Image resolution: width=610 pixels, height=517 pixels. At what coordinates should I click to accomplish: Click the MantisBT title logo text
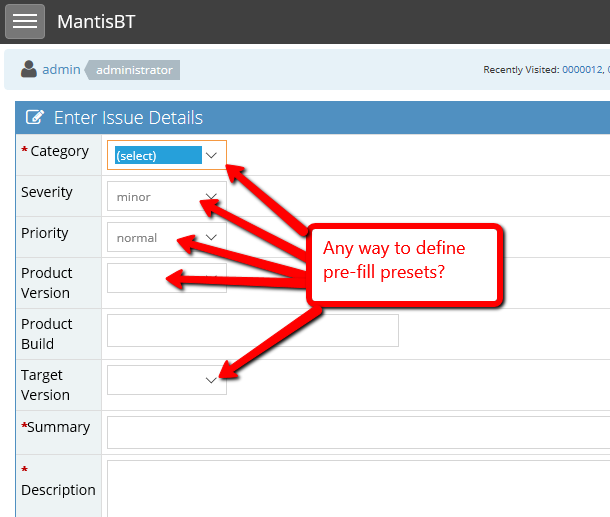(96, 22)
